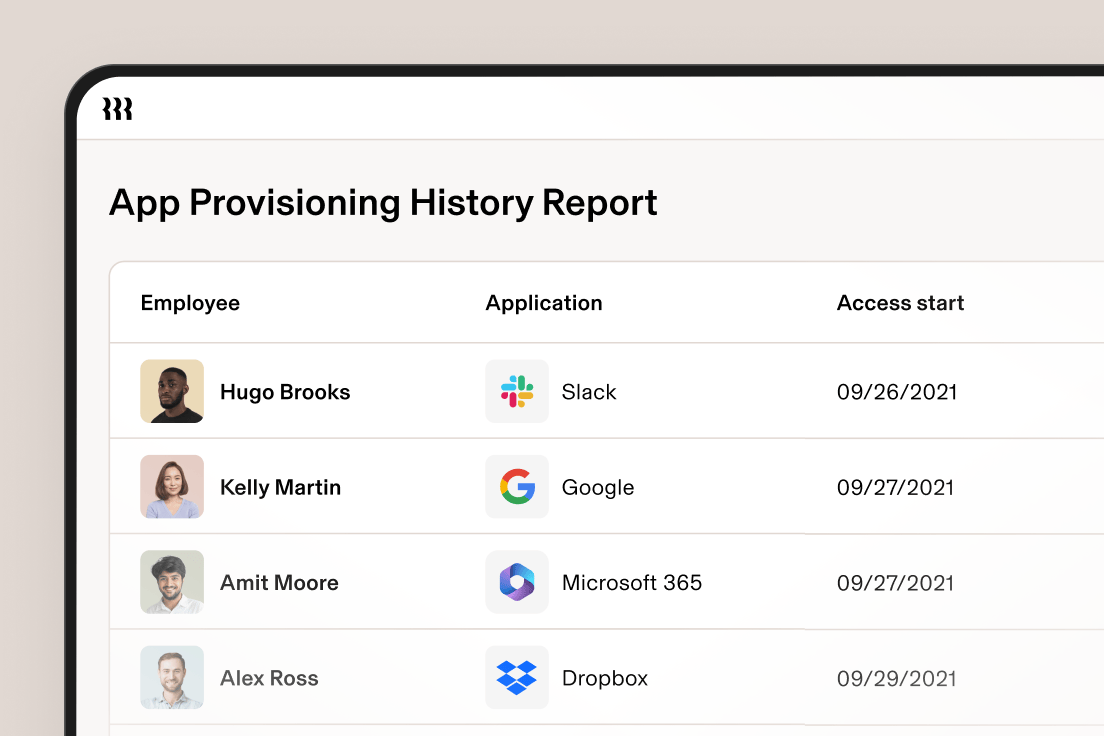Sort by the Access start column header
This screenshot has width=1104, height=736.
click(900, 302)
